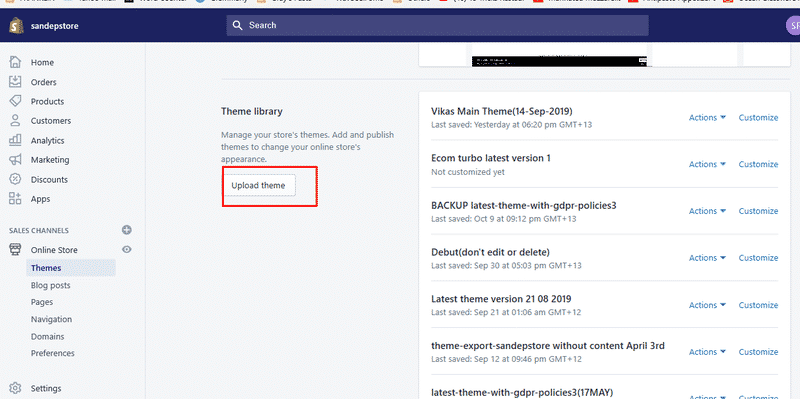
Task: Open Domains under Online Store
Action: (x=47, y=337)
